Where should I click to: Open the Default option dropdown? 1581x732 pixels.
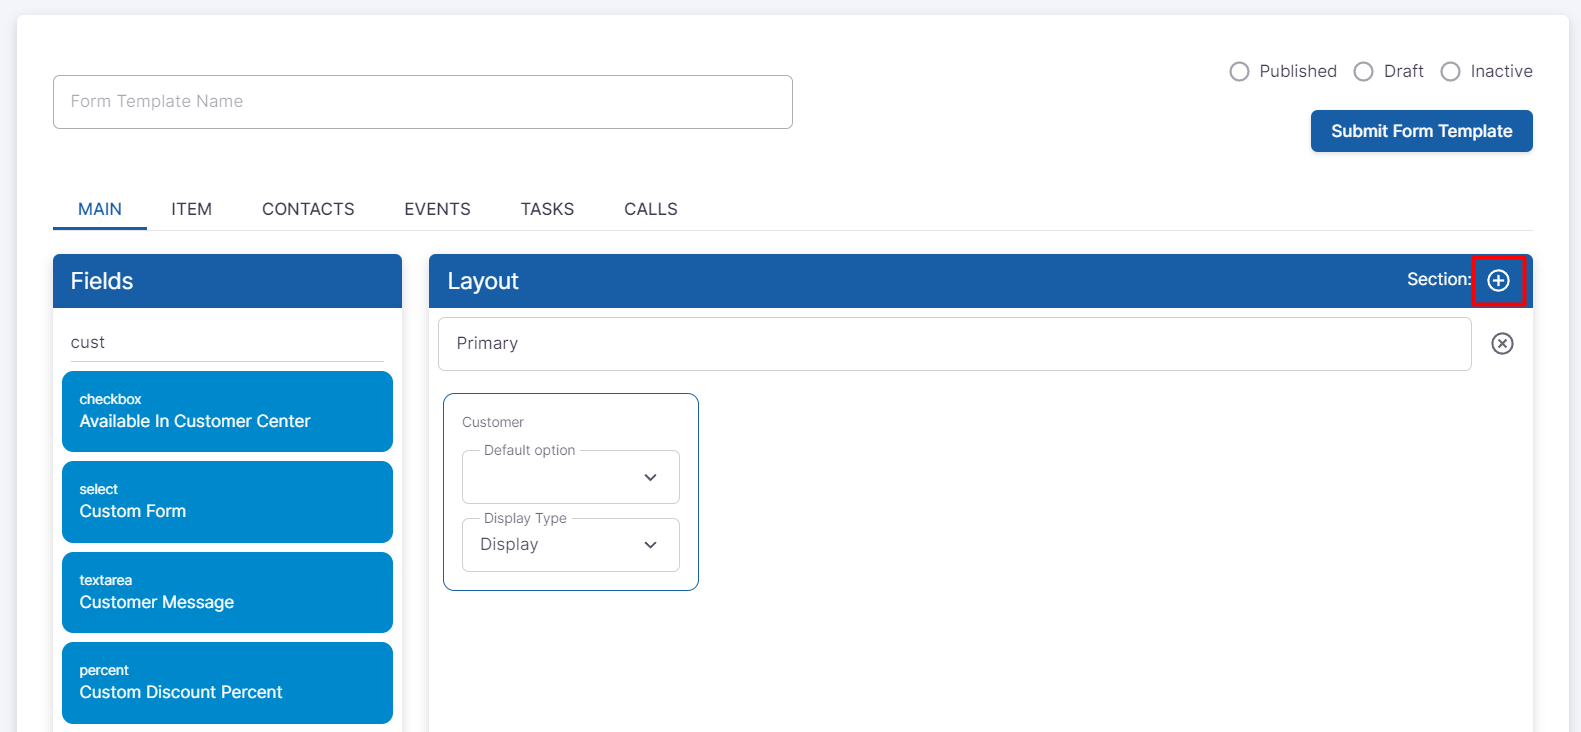[570, 478]
